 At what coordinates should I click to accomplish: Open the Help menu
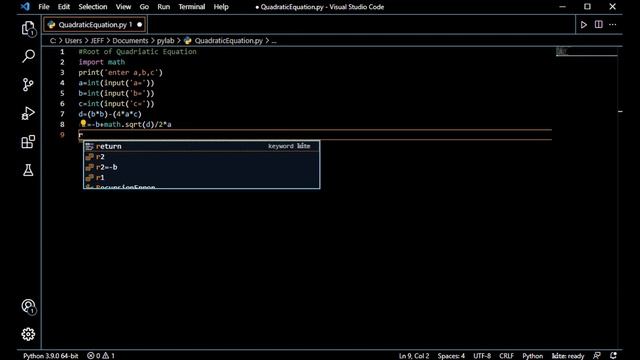pyautogui.click(x=221, y=7)
